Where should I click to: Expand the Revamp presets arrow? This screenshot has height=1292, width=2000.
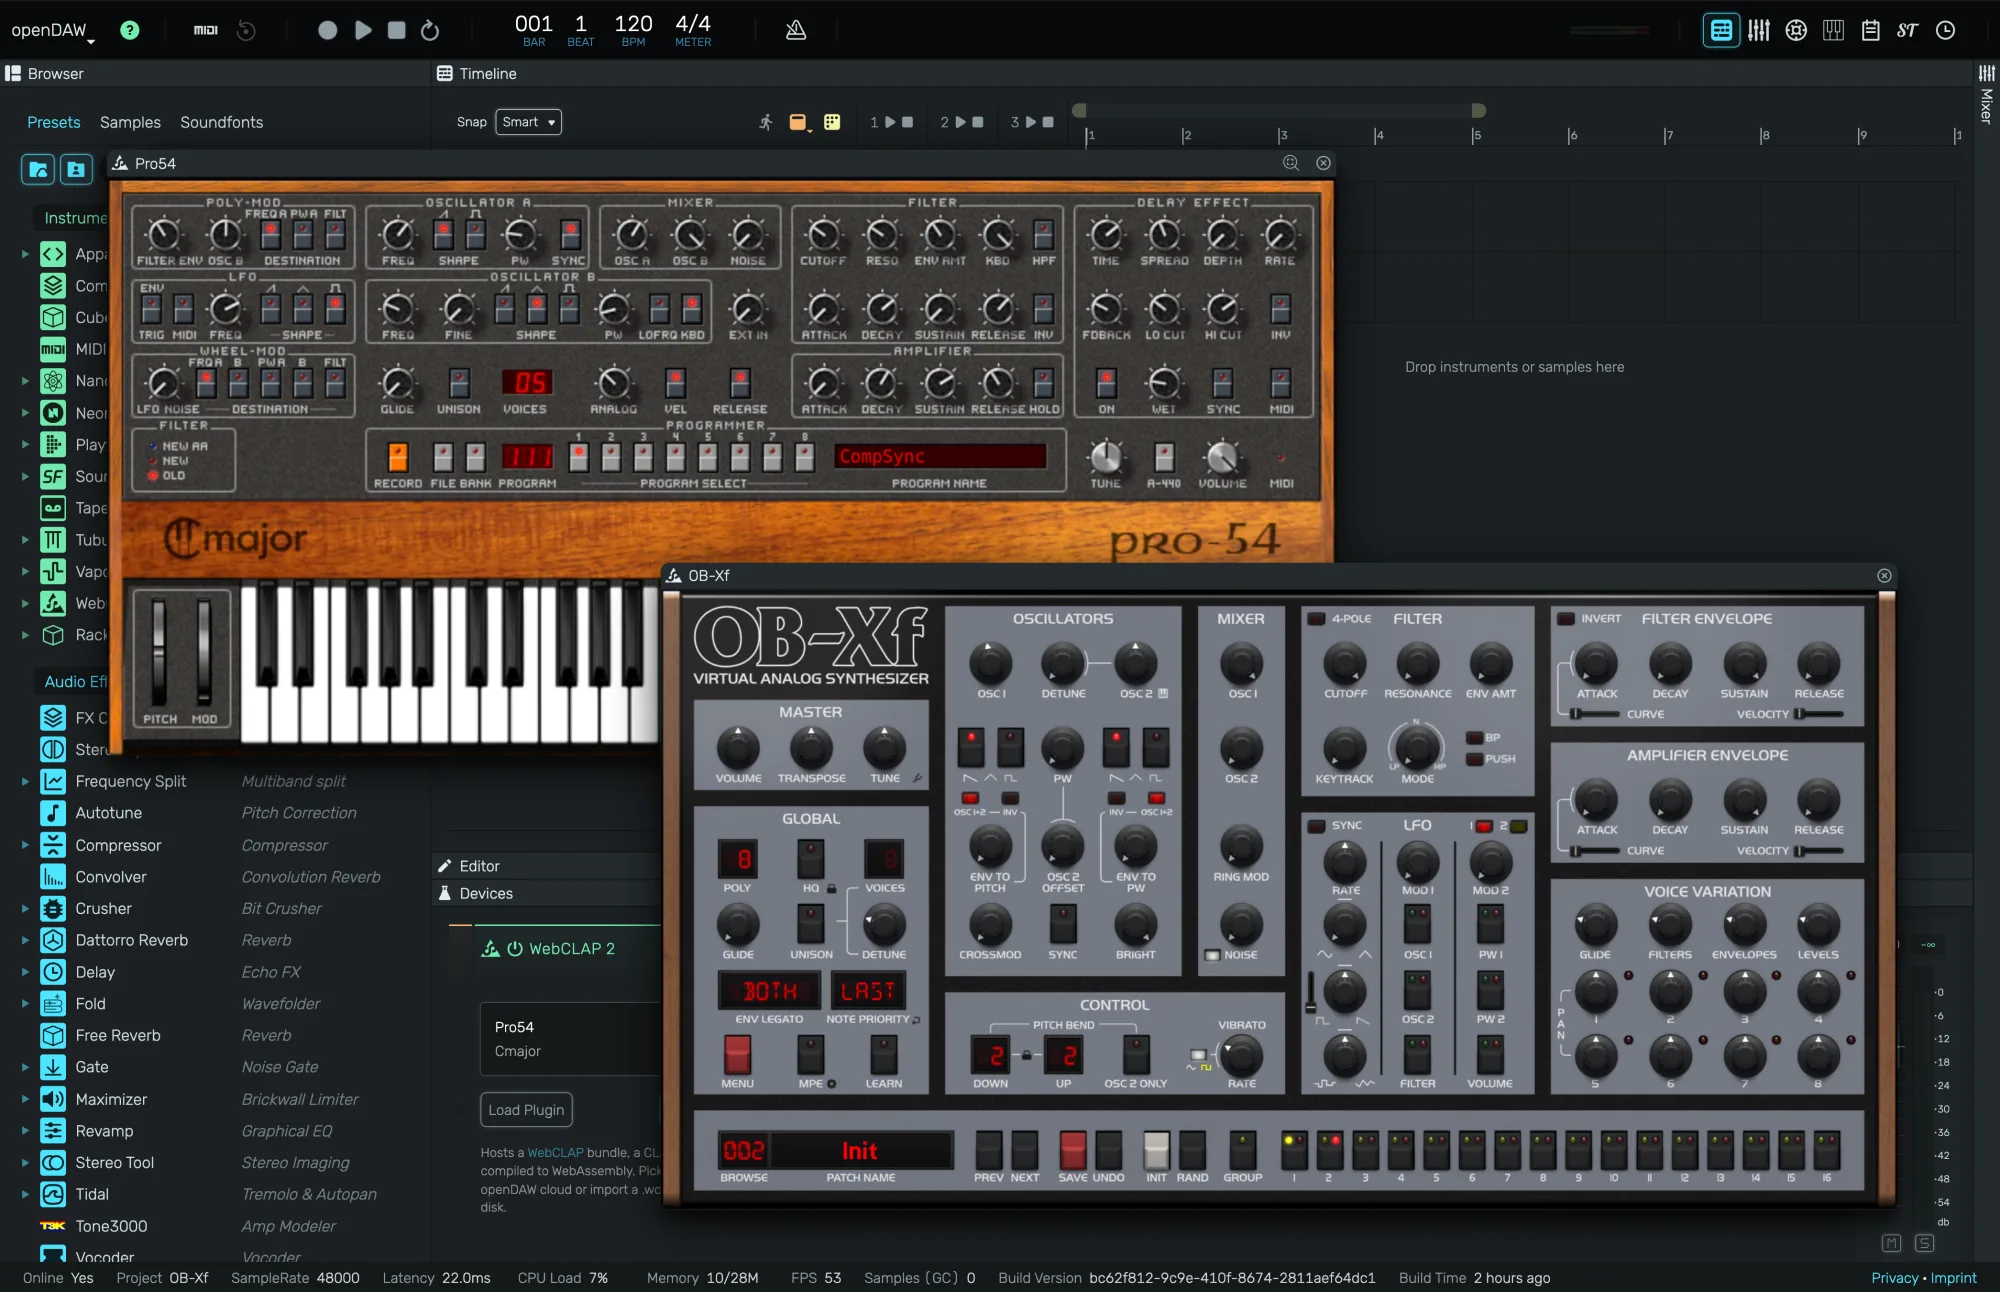point(25,1131)
